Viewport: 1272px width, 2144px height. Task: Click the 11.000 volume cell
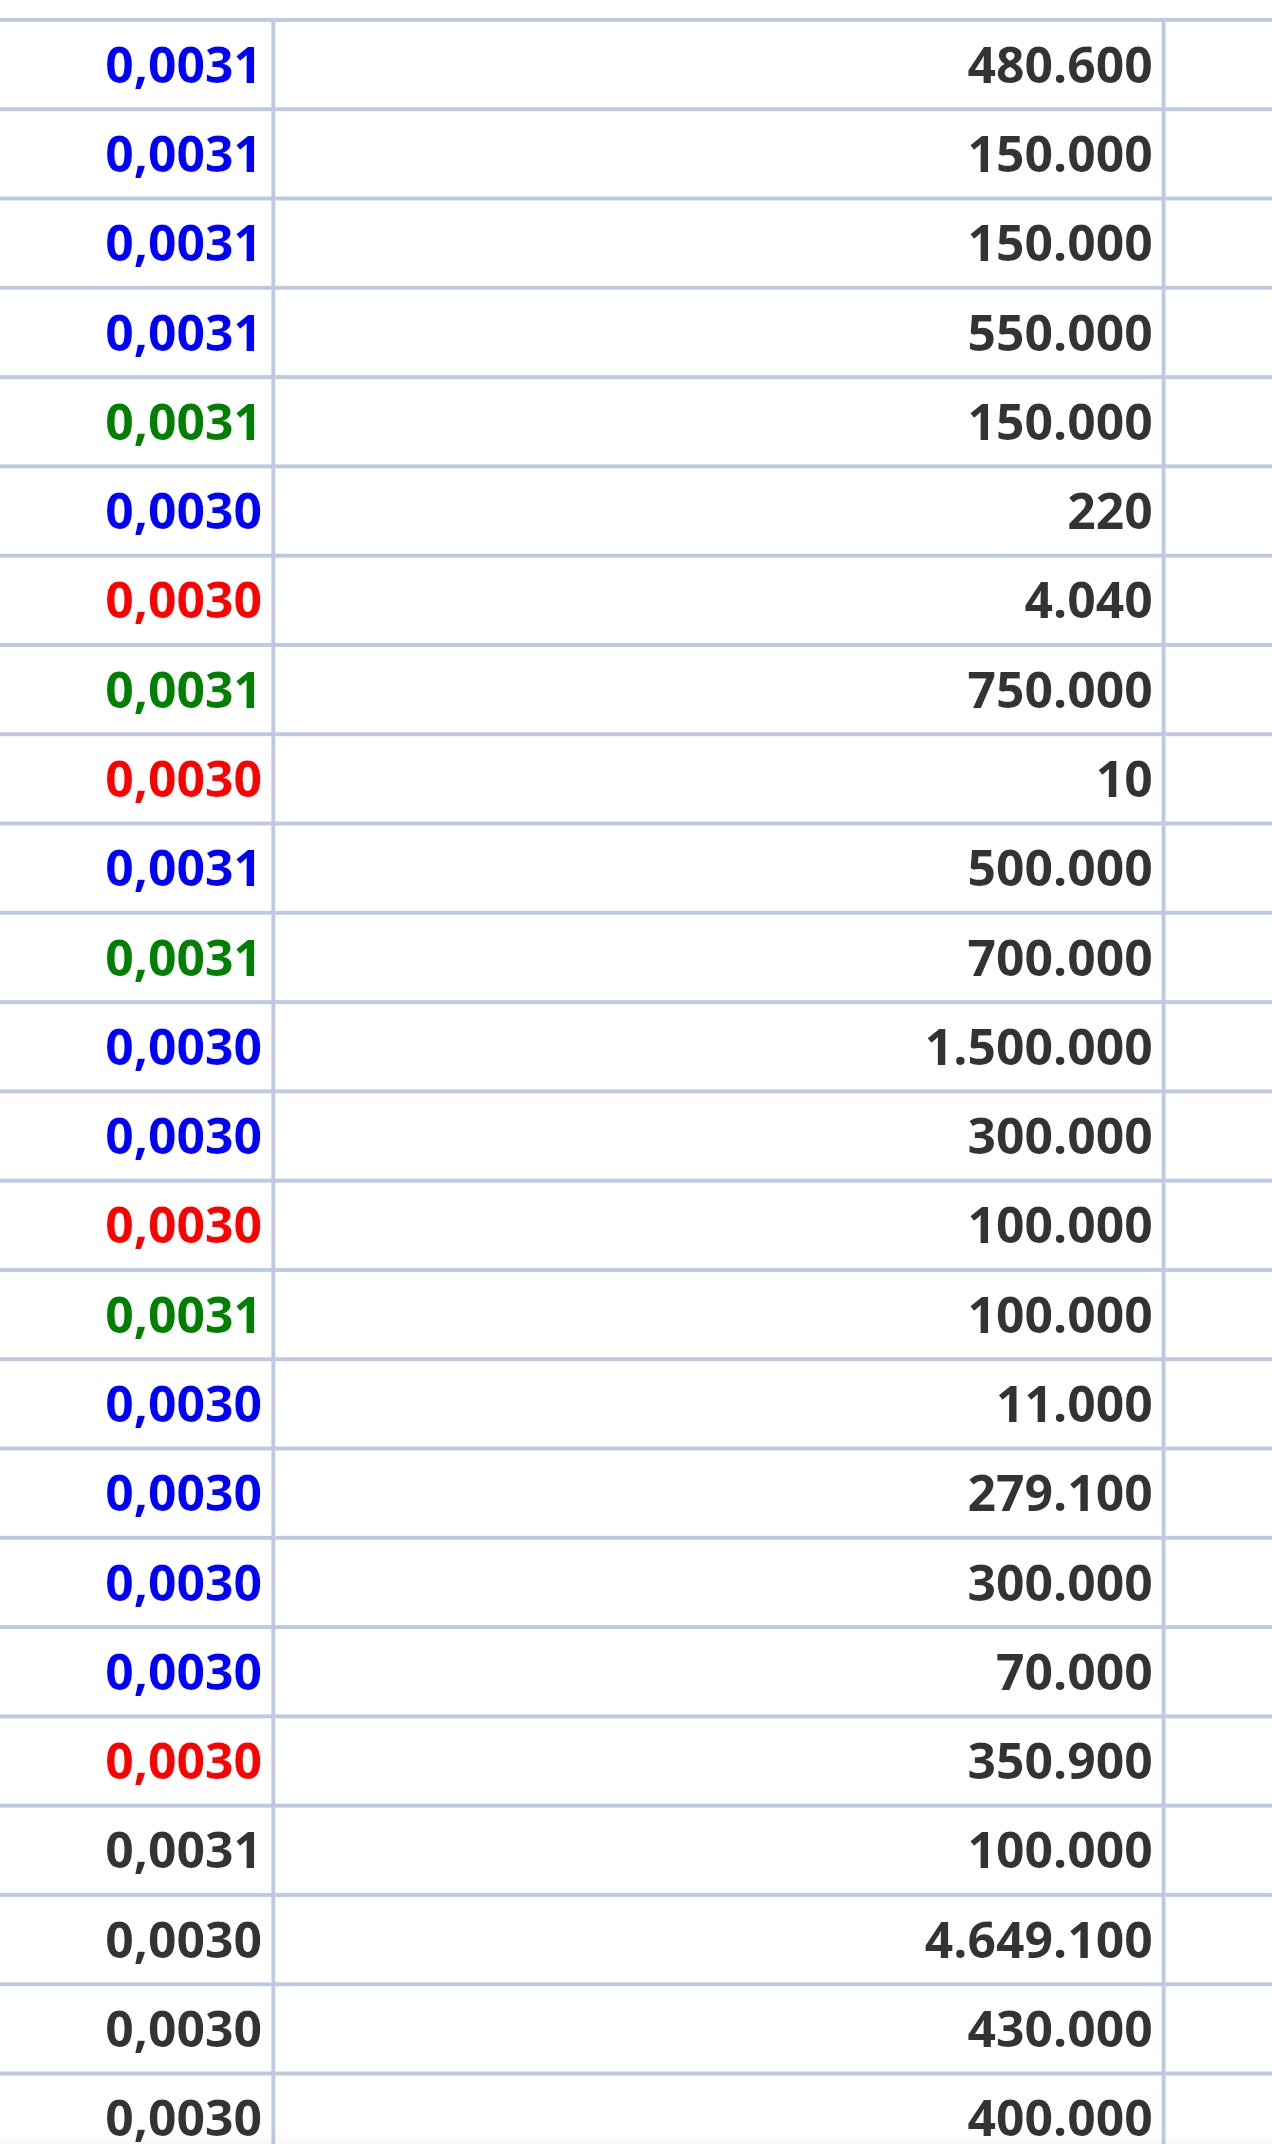(x=718, y=1404)
